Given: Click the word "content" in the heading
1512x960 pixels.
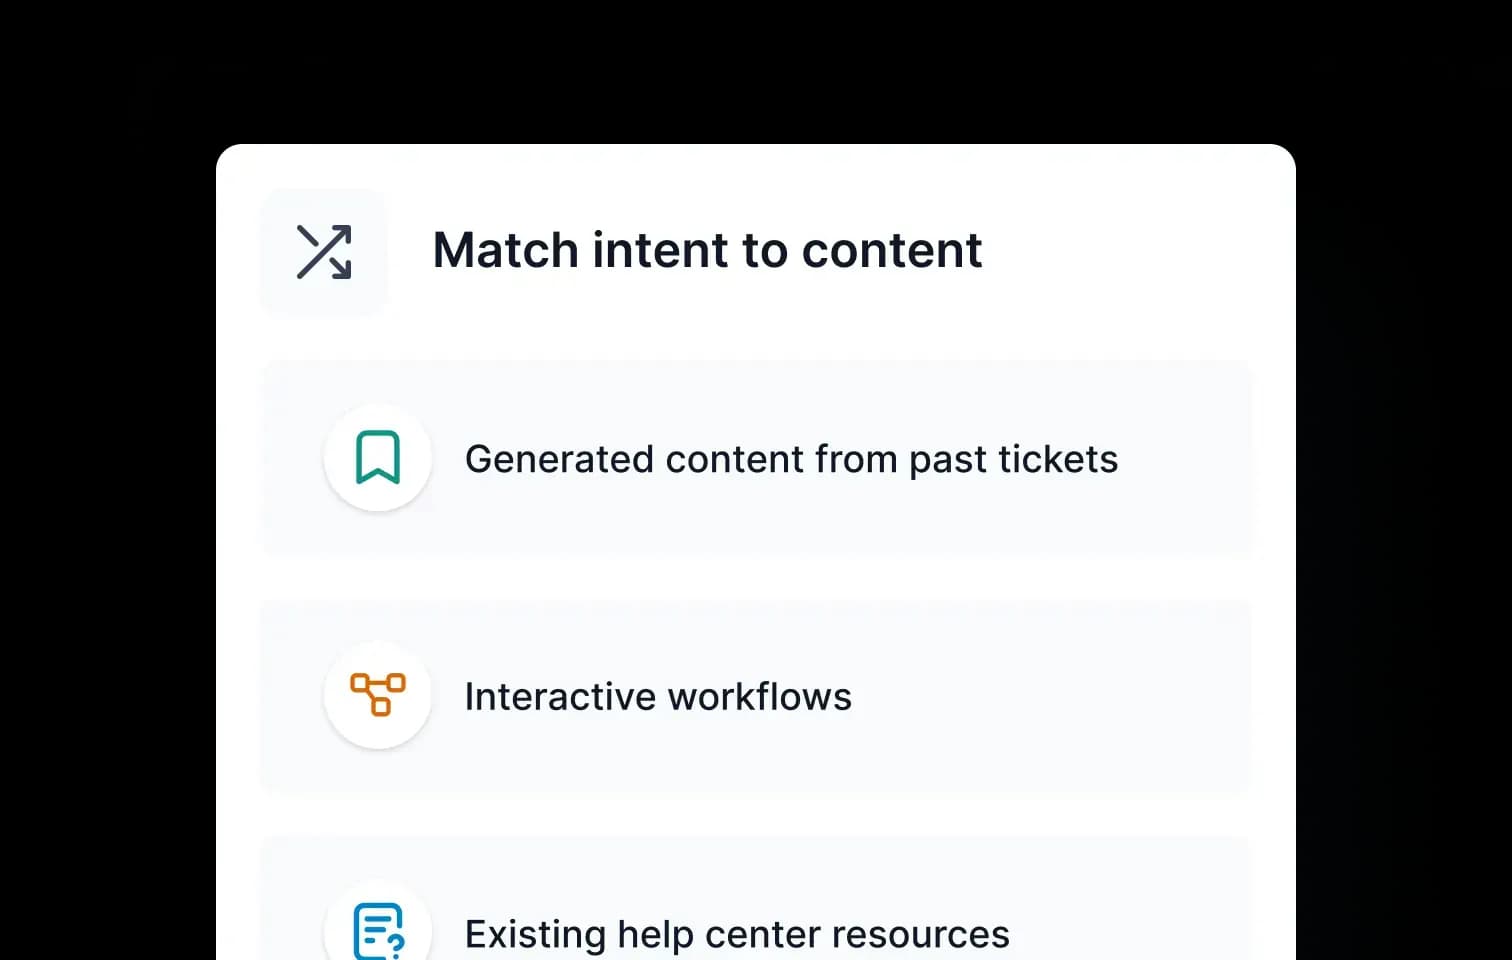Looking at the screenshot, I should pos(892,250).
